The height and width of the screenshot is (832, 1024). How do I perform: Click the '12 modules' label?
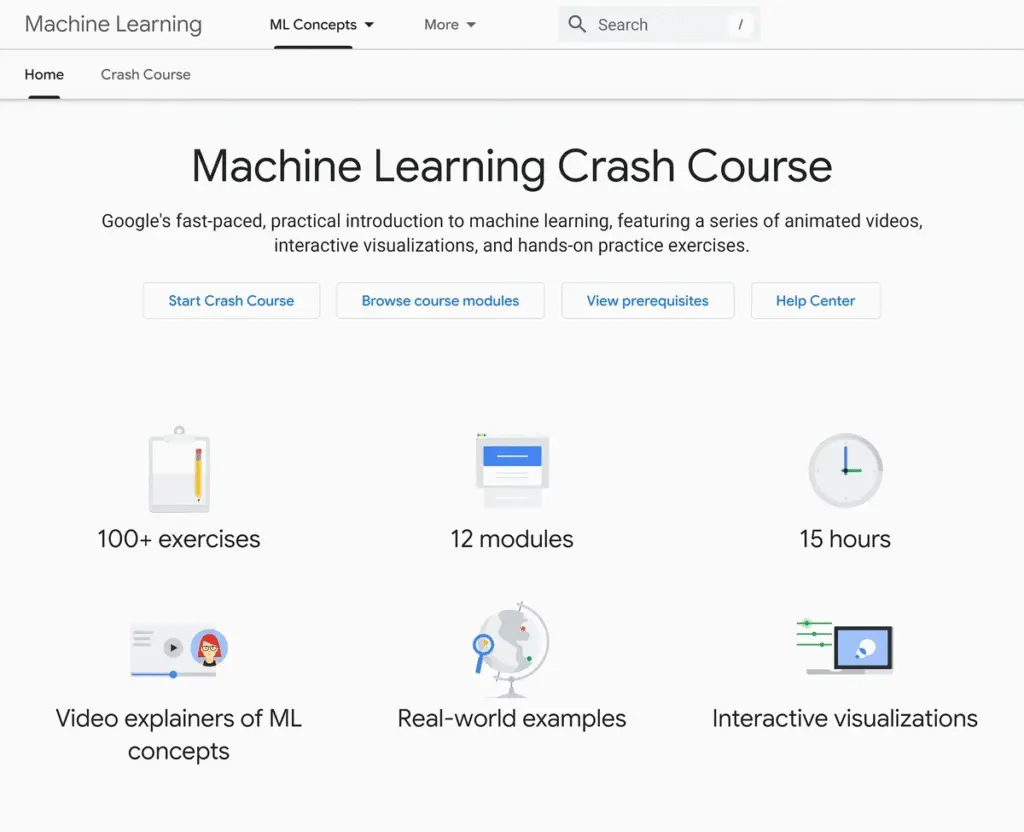click(512, 539)
